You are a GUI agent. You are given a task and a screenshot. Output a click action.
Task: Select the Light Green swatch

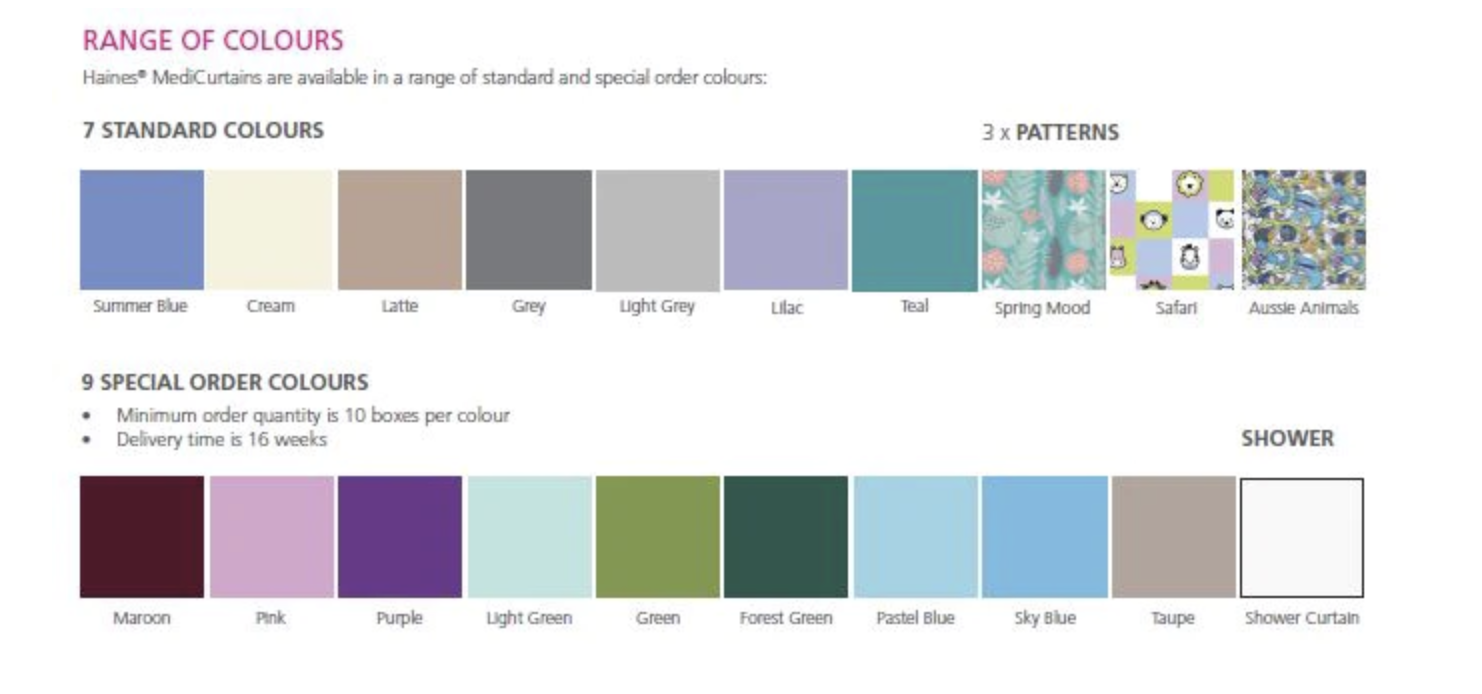tap(529, 537)
